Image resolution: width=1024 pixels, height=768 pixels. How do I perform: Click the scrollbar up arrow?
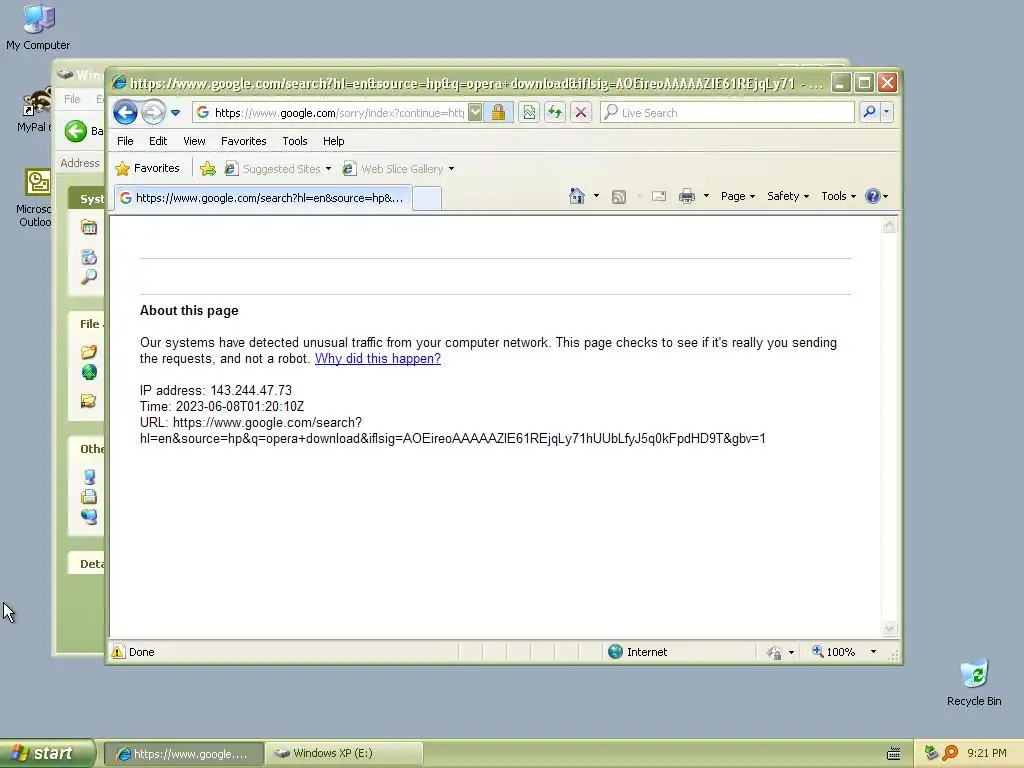click(x=889, y=225)
